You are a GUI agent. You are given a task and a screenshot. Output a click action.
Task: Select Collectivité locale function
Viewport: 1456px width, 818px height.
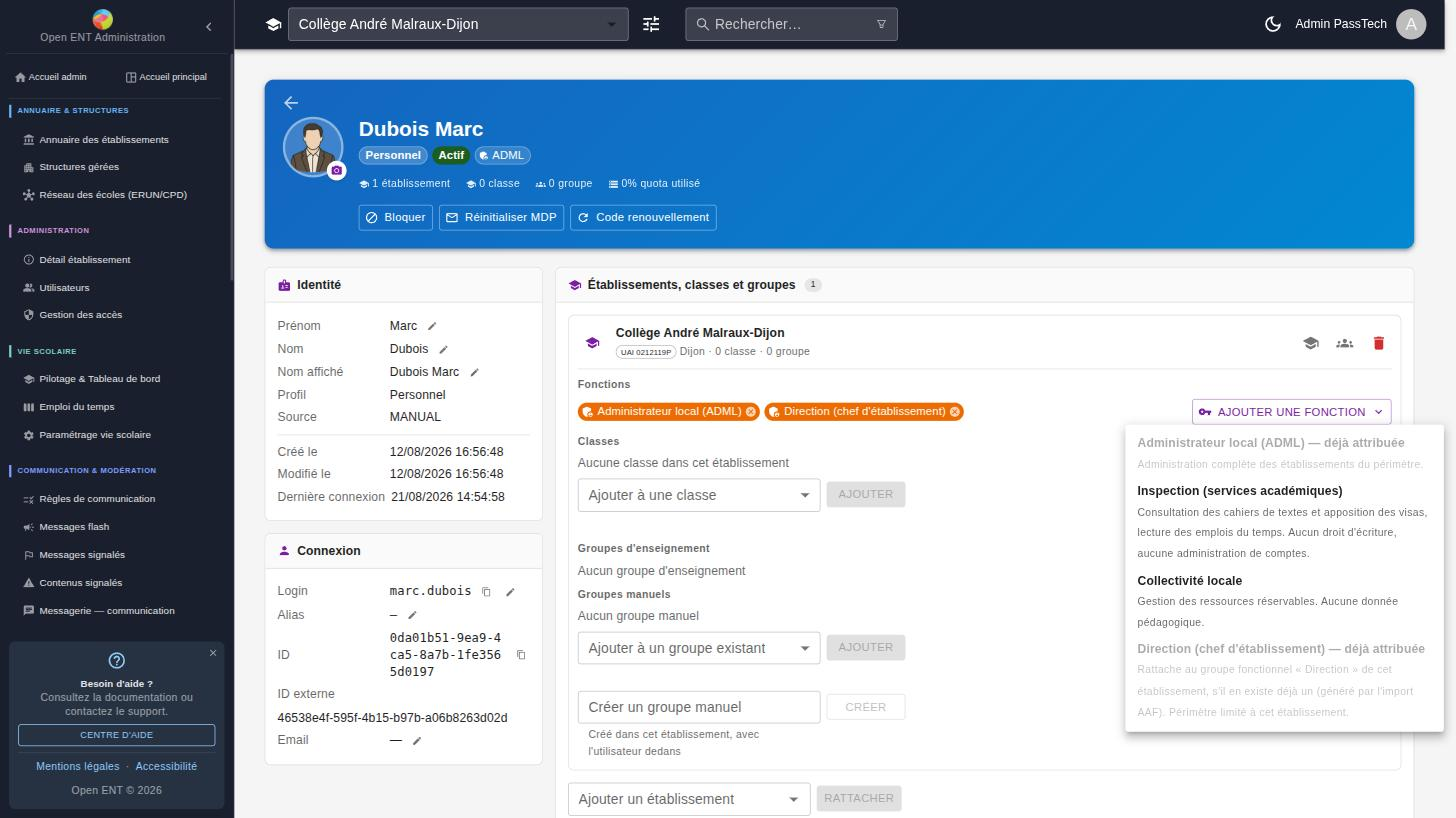coord(1284,601)
